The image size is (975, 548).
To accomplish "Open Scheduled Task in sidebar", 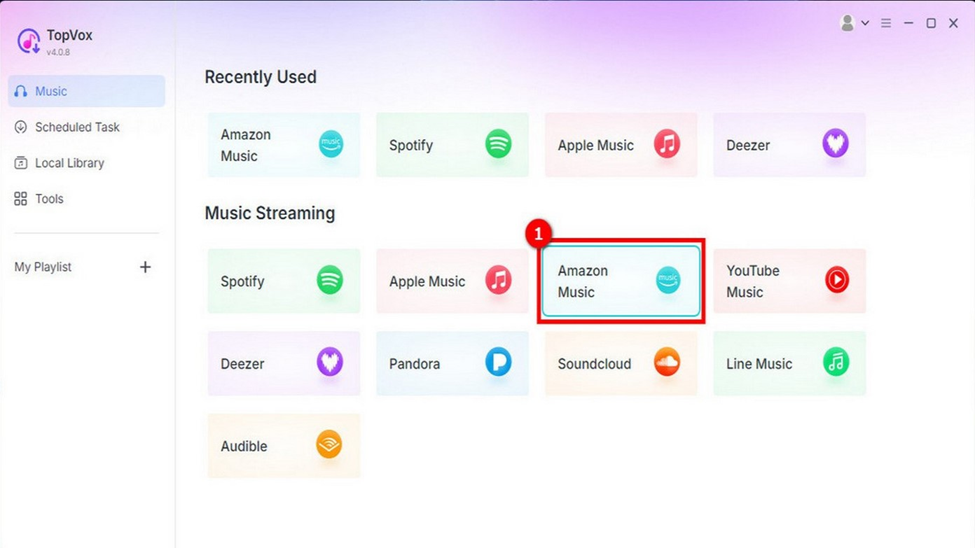I will click(x=77, y=127).
